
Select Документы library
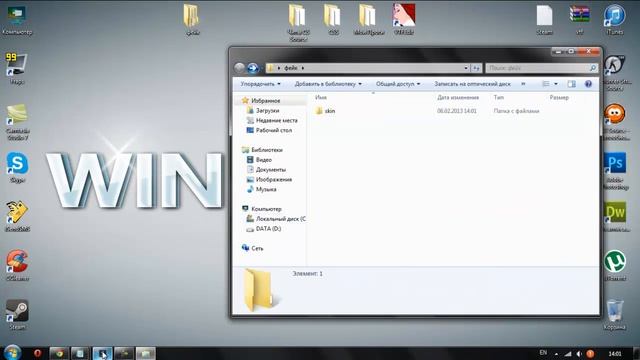pyautogui.click(x=271, y=169)
